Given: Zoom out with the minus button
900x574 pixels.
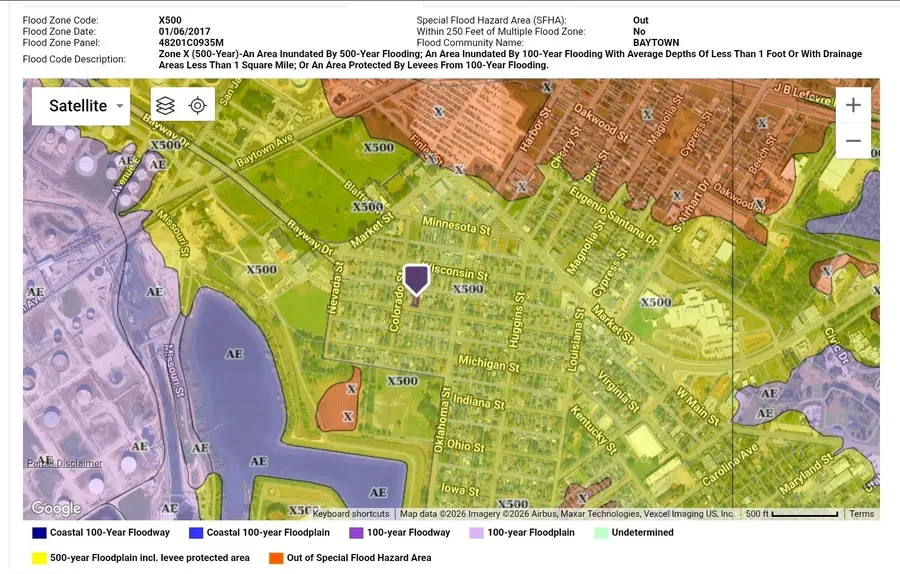Looking at the screenshot, I should [x=853, y=141].
